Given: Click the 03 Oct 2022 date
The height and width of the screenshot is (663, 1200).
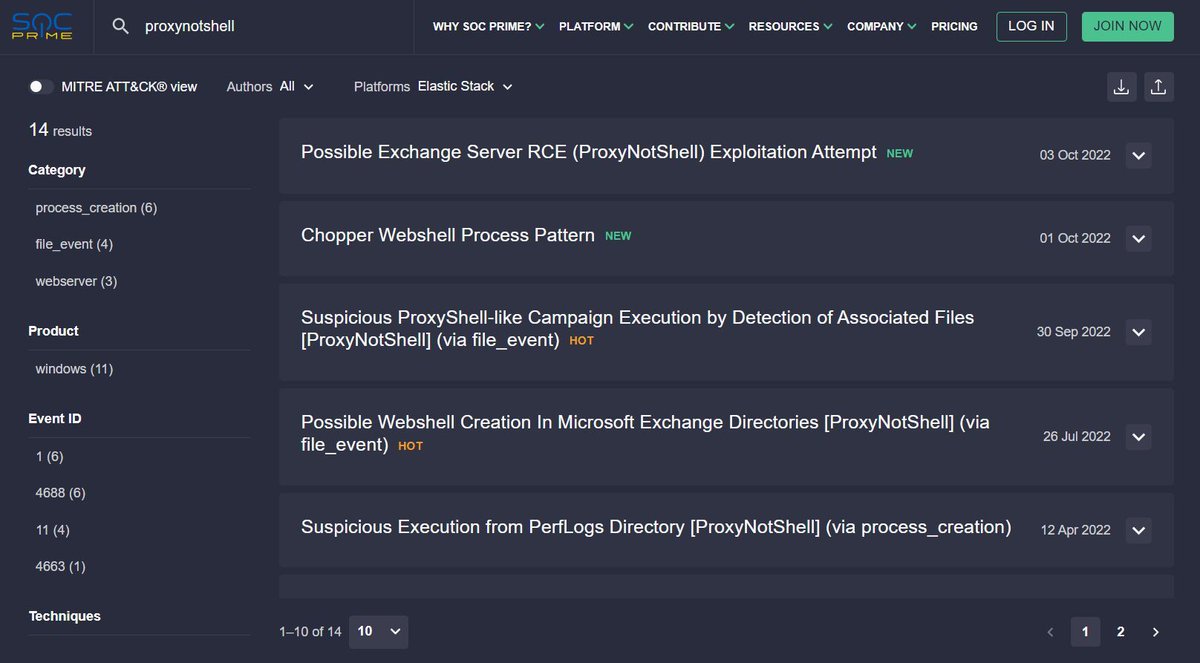Looking at the screenshot, I should (x=1075, y=155).
